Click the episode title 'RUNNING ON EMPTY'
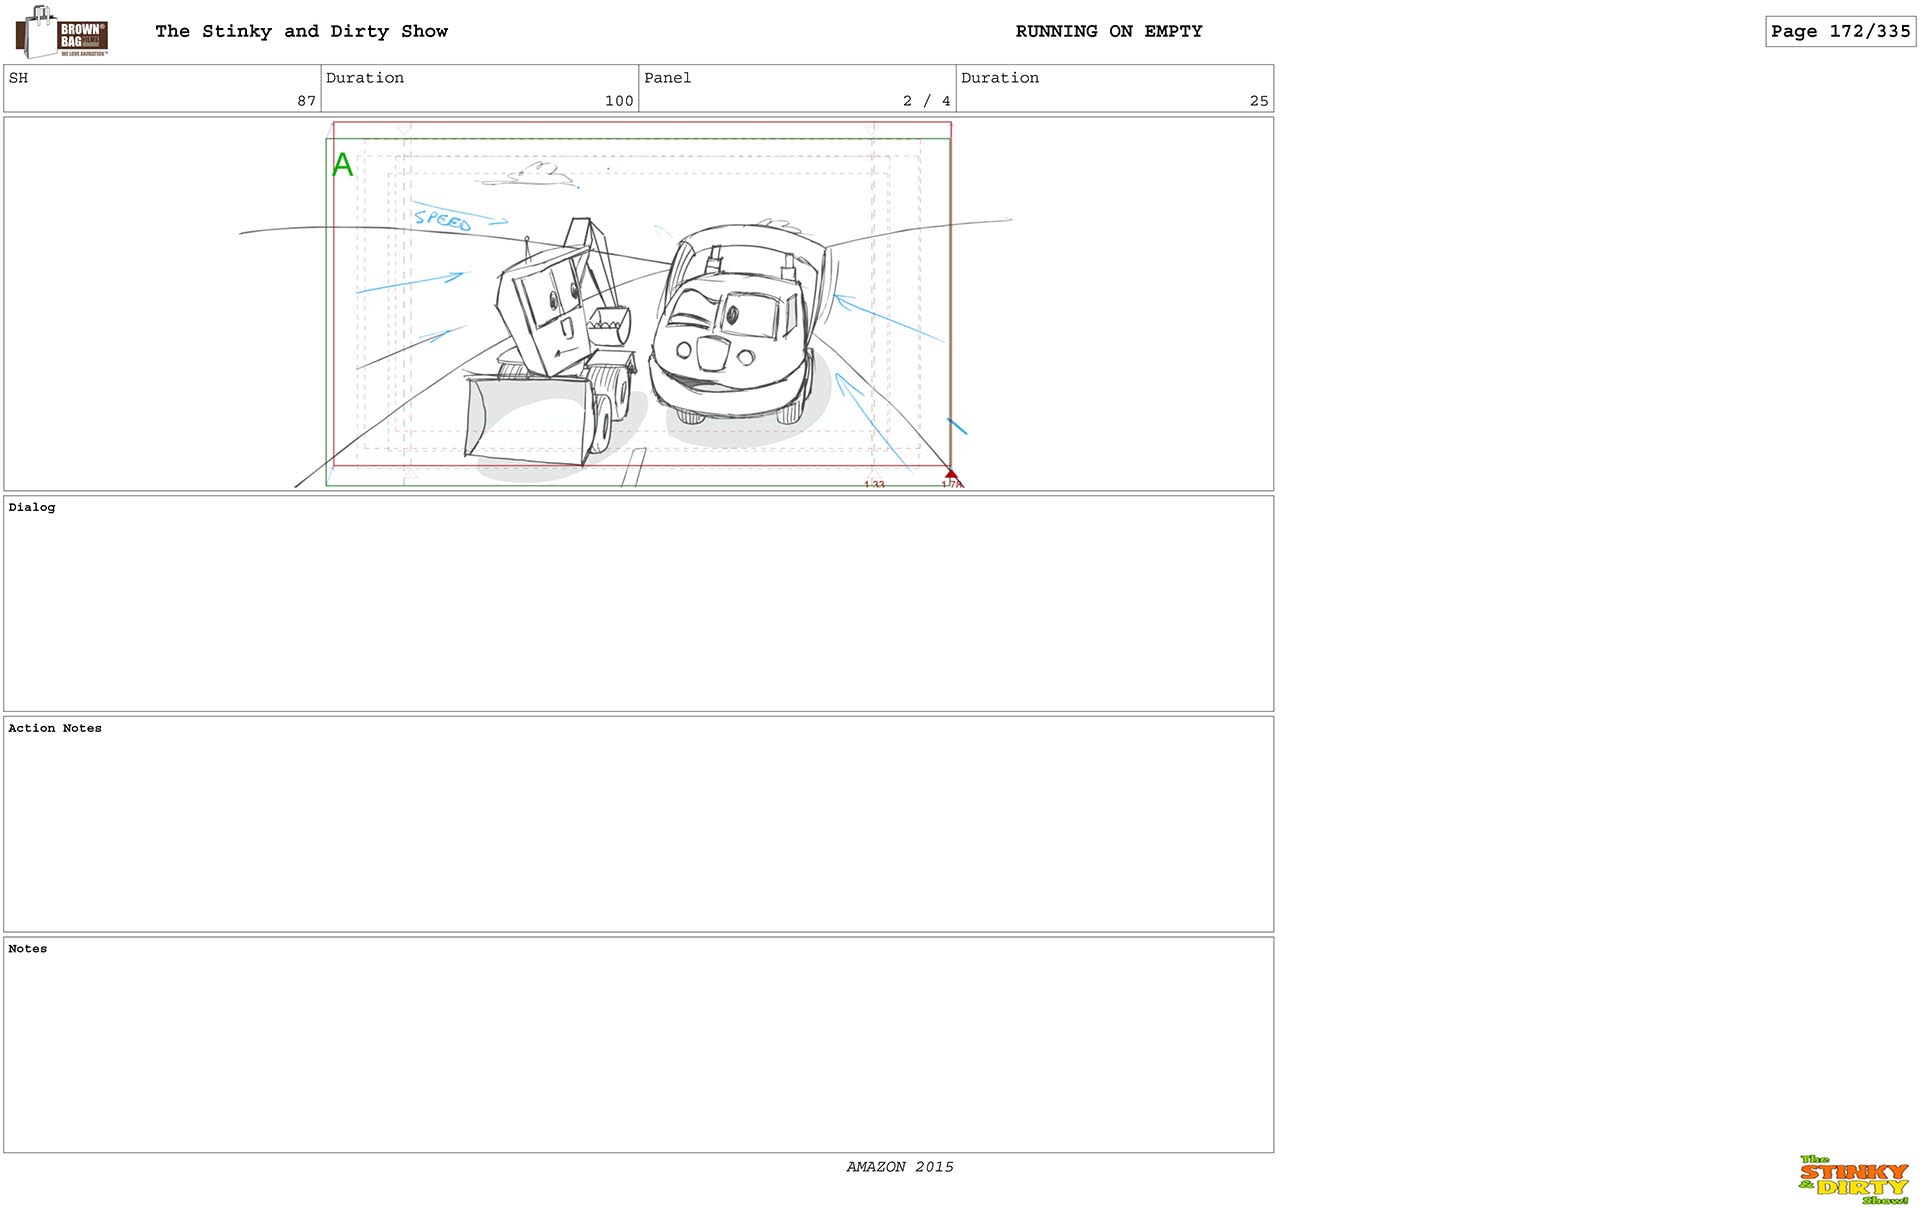The image size is (1920, 1208). 1109,31
